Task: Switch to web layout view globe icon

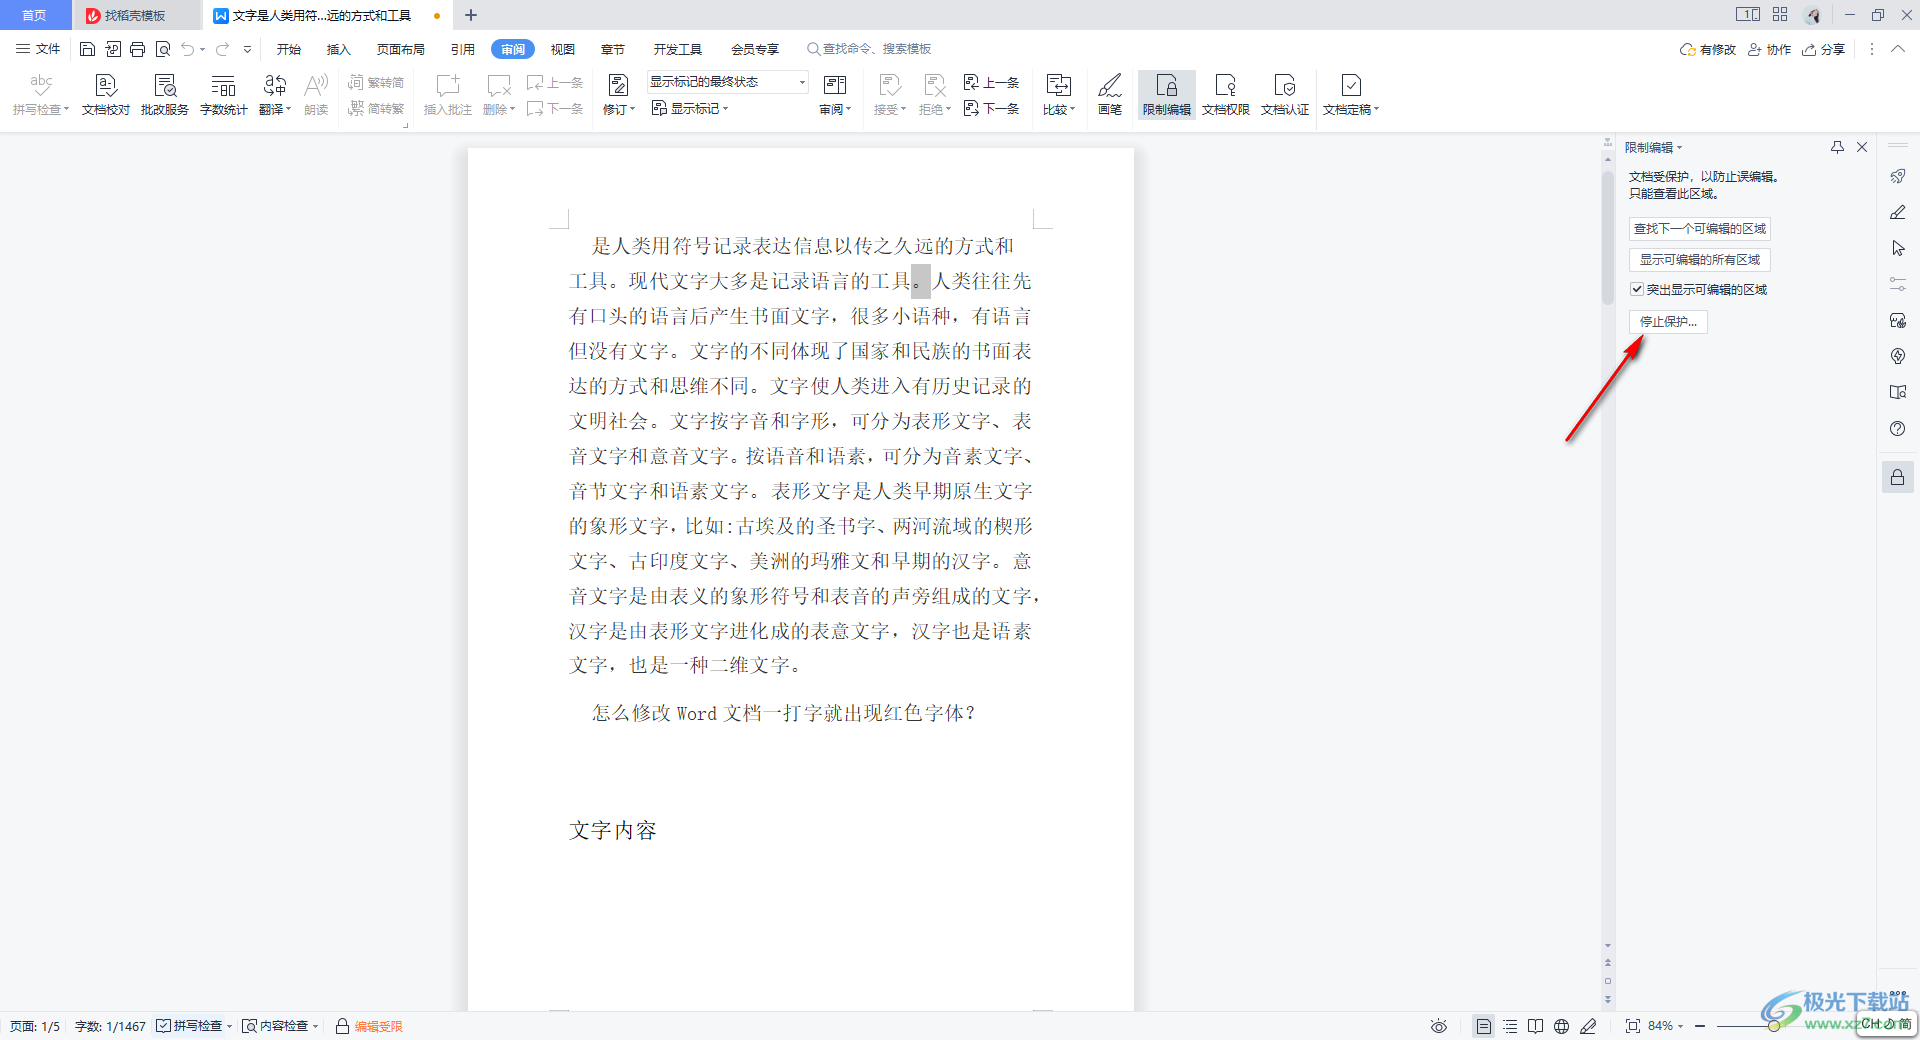Action: click(x=1561, y=1026)
